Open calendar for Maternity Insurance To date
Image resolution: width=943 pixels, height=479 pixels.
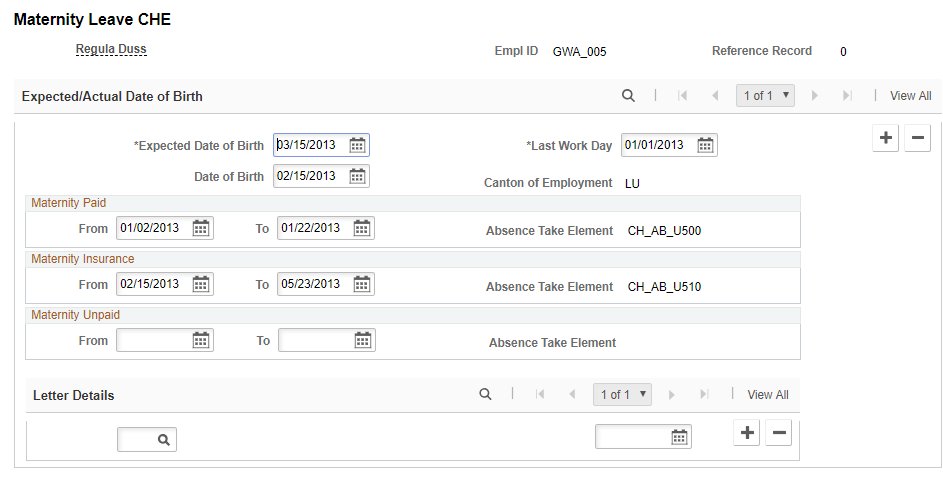pos(361,284)
